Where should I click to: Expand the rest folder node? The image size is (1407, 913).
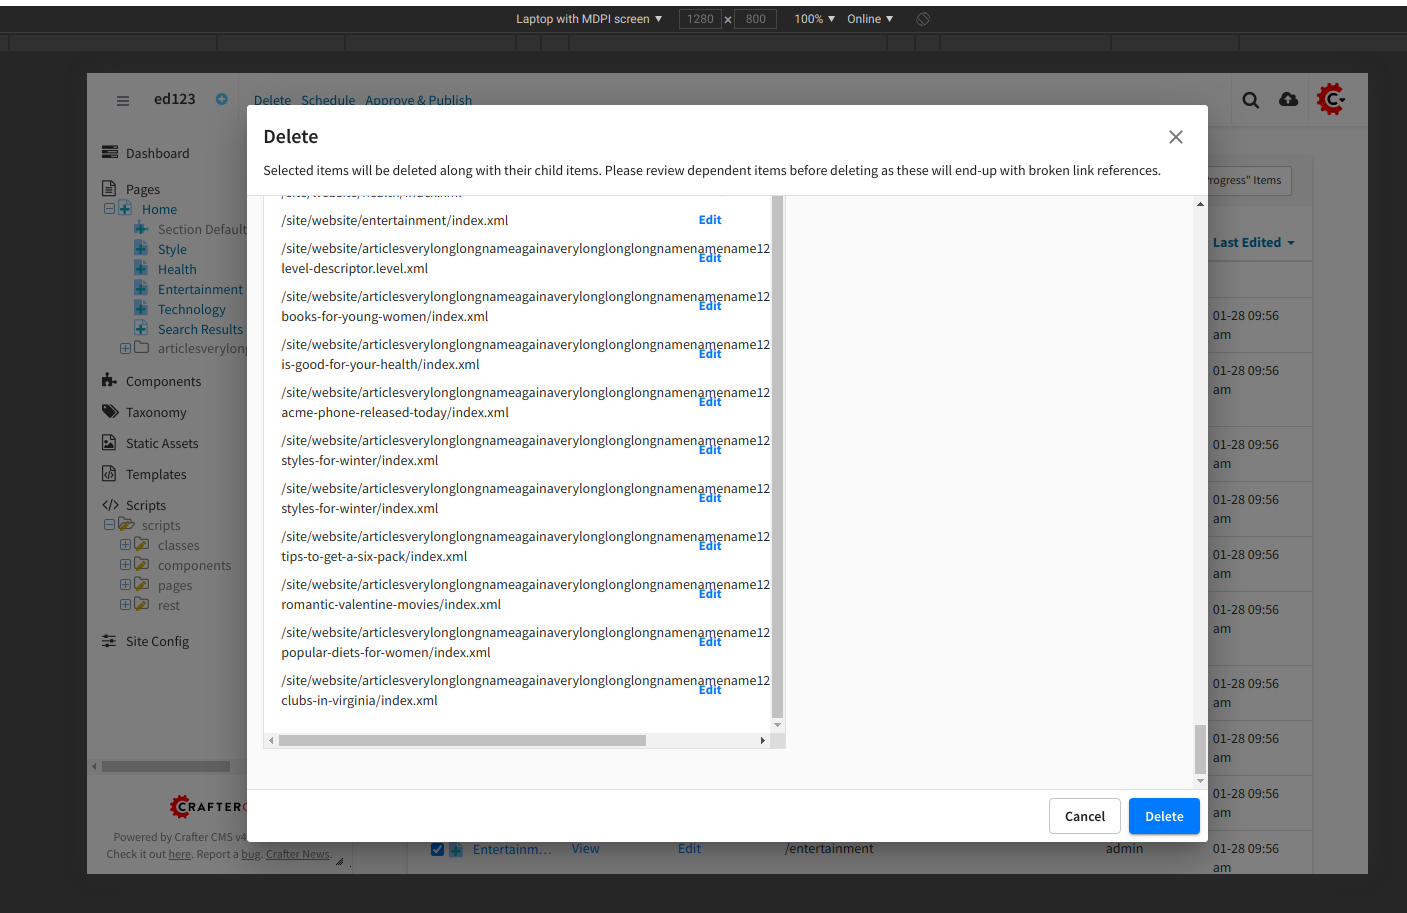125,604
